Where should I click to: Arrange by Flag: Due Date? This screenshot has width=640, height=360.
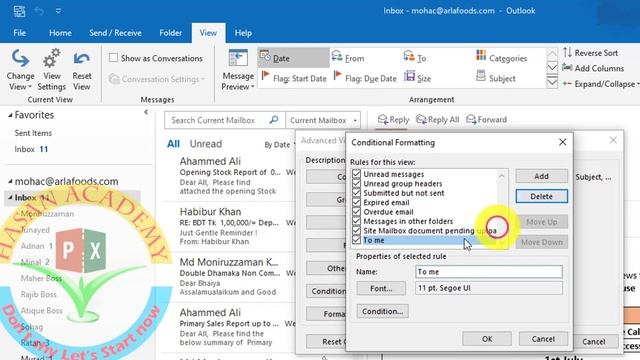[x=365, y=78]
